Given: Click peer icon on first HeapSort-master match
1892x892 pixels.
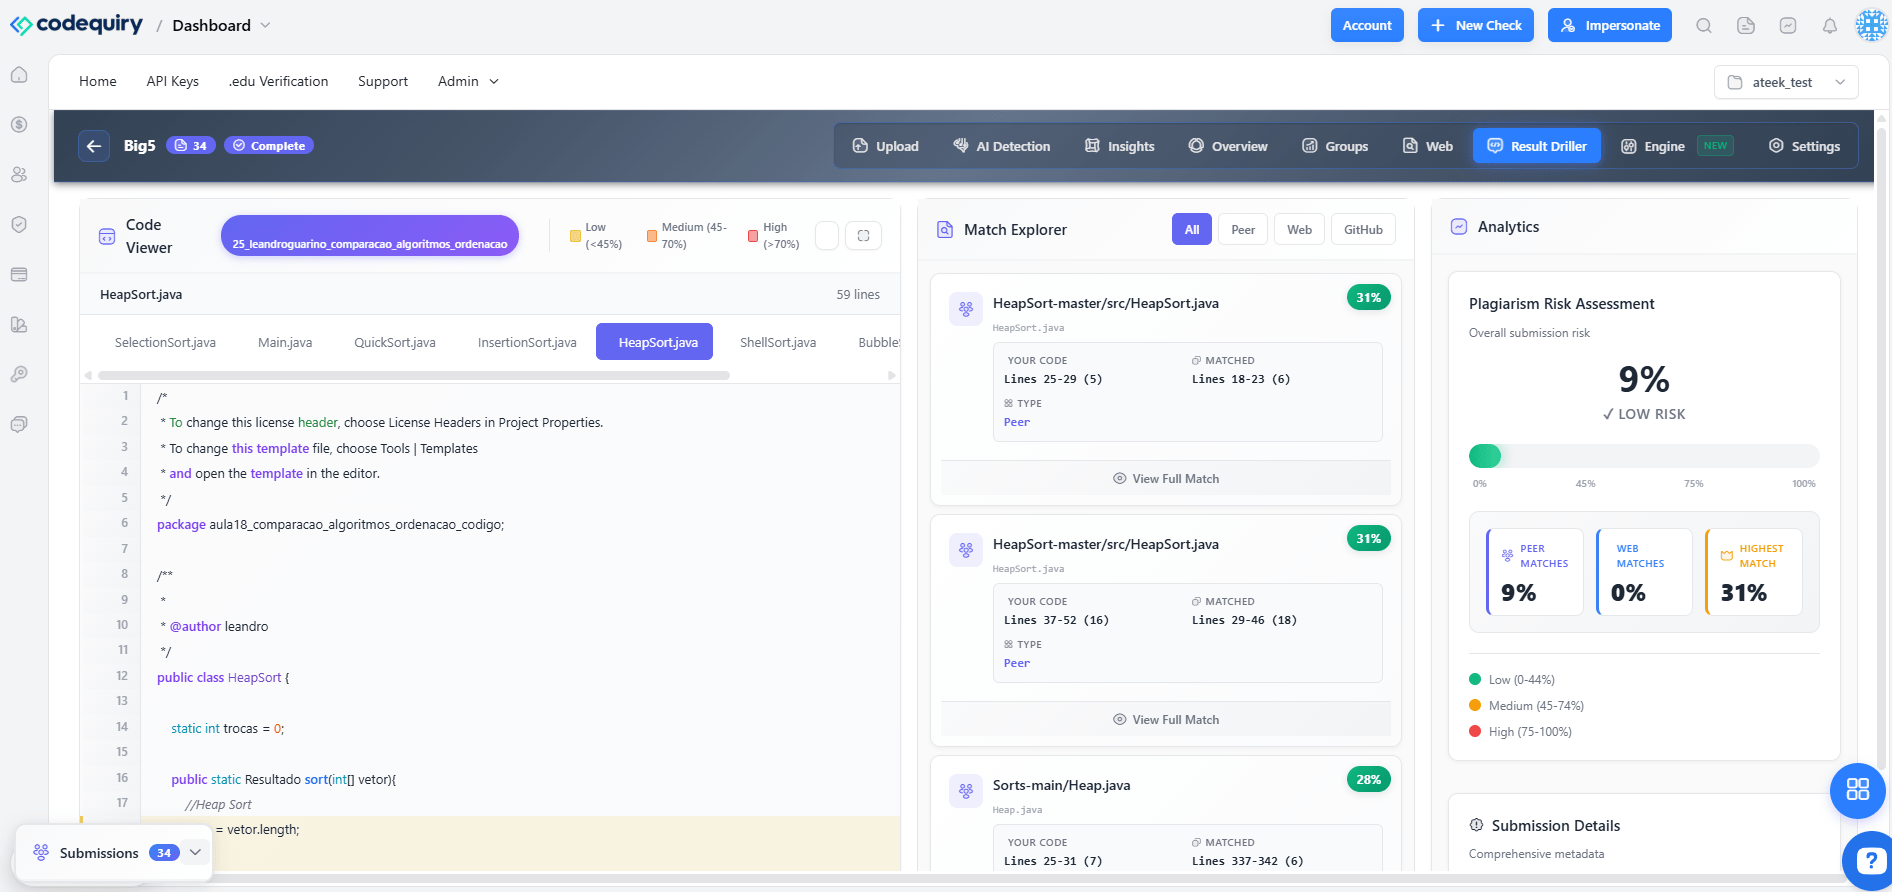Looking at the screenshot, I should click(966, 309).
